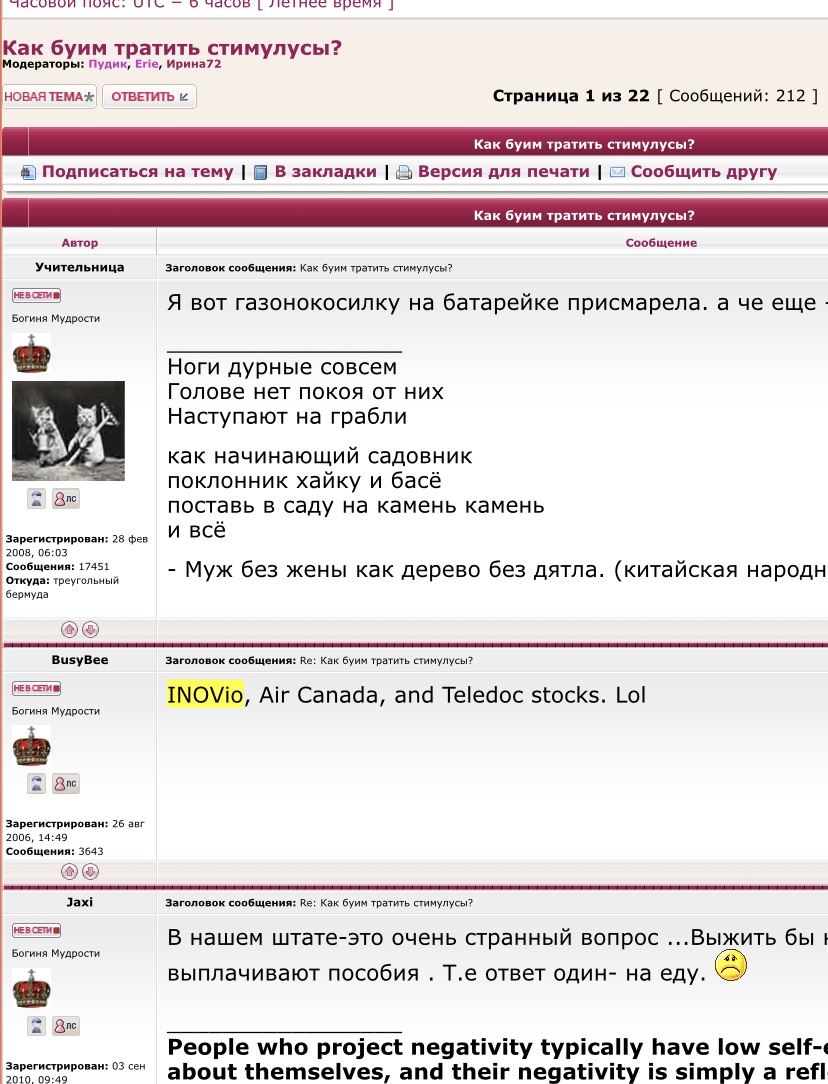Open BusyBee's profile icon
This screenshot has width=828, height=1084.
point(37,784)
